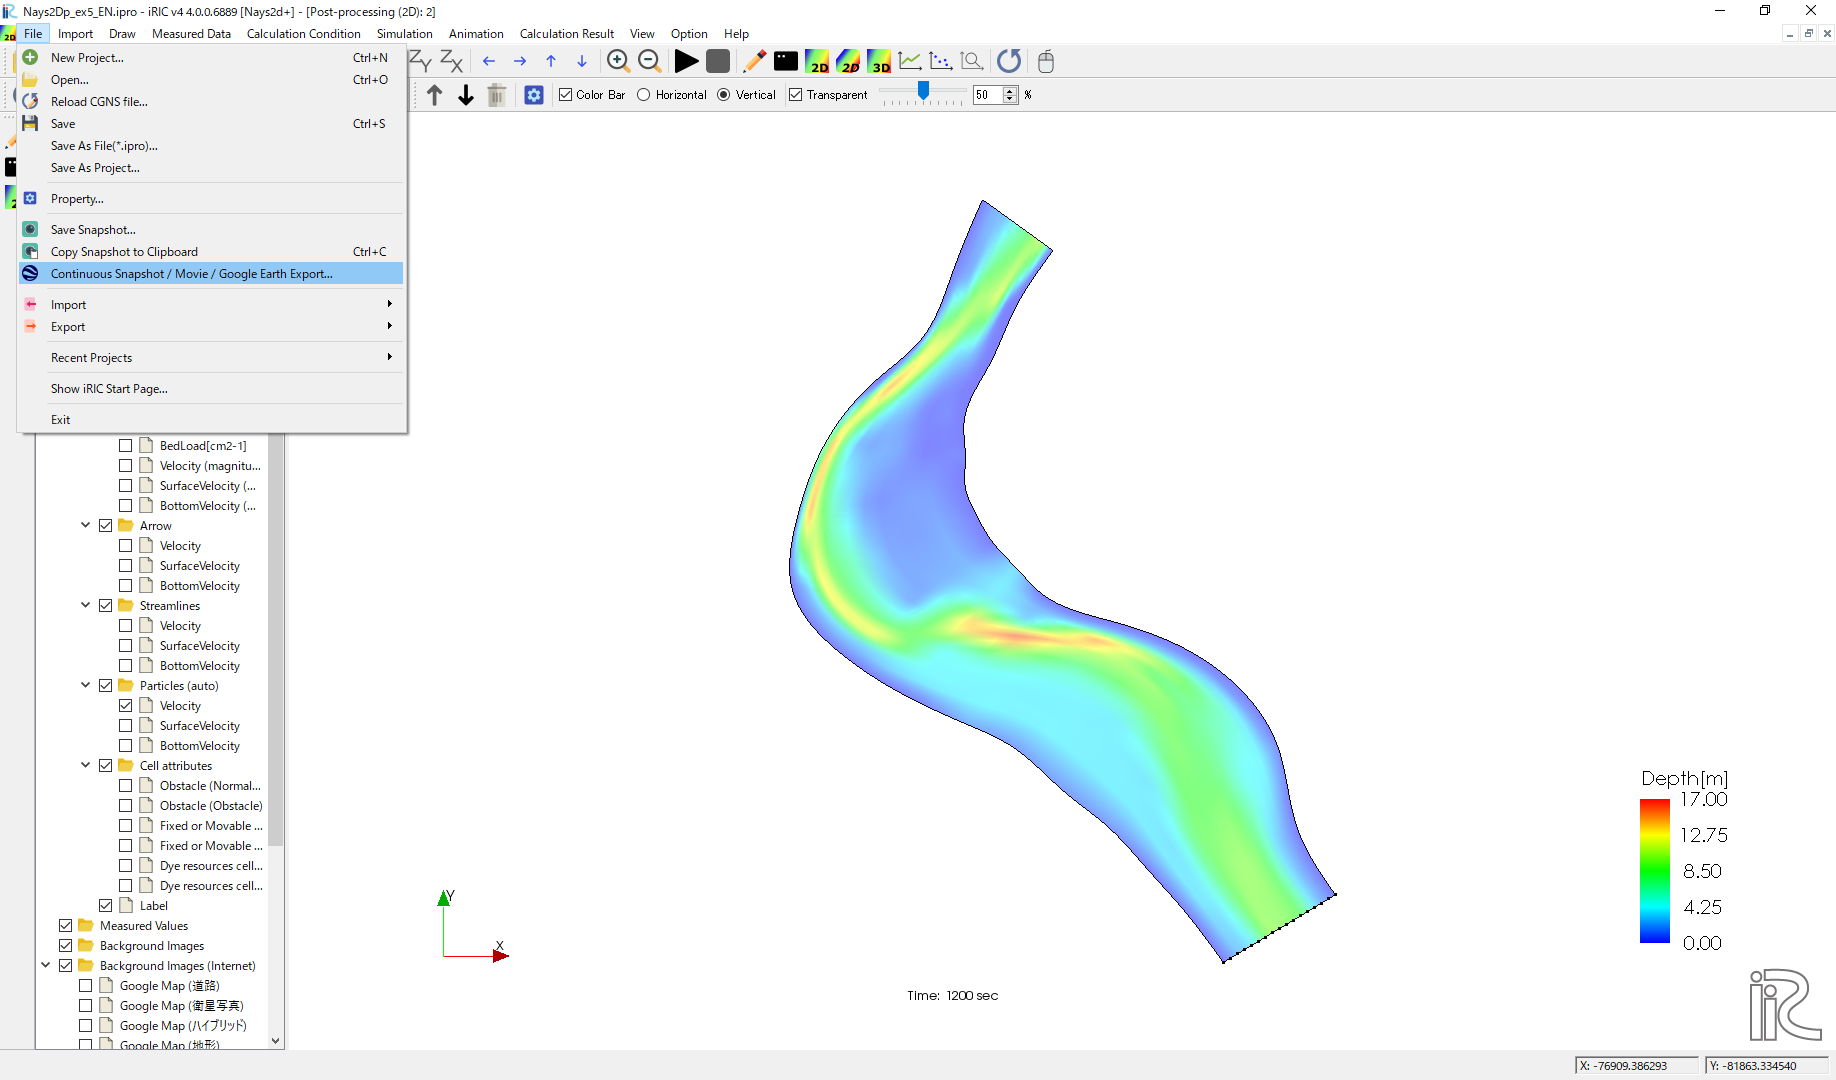1836x1080 pixels.
Task: Click the transparency percent value field
Action: click(988, 95)
